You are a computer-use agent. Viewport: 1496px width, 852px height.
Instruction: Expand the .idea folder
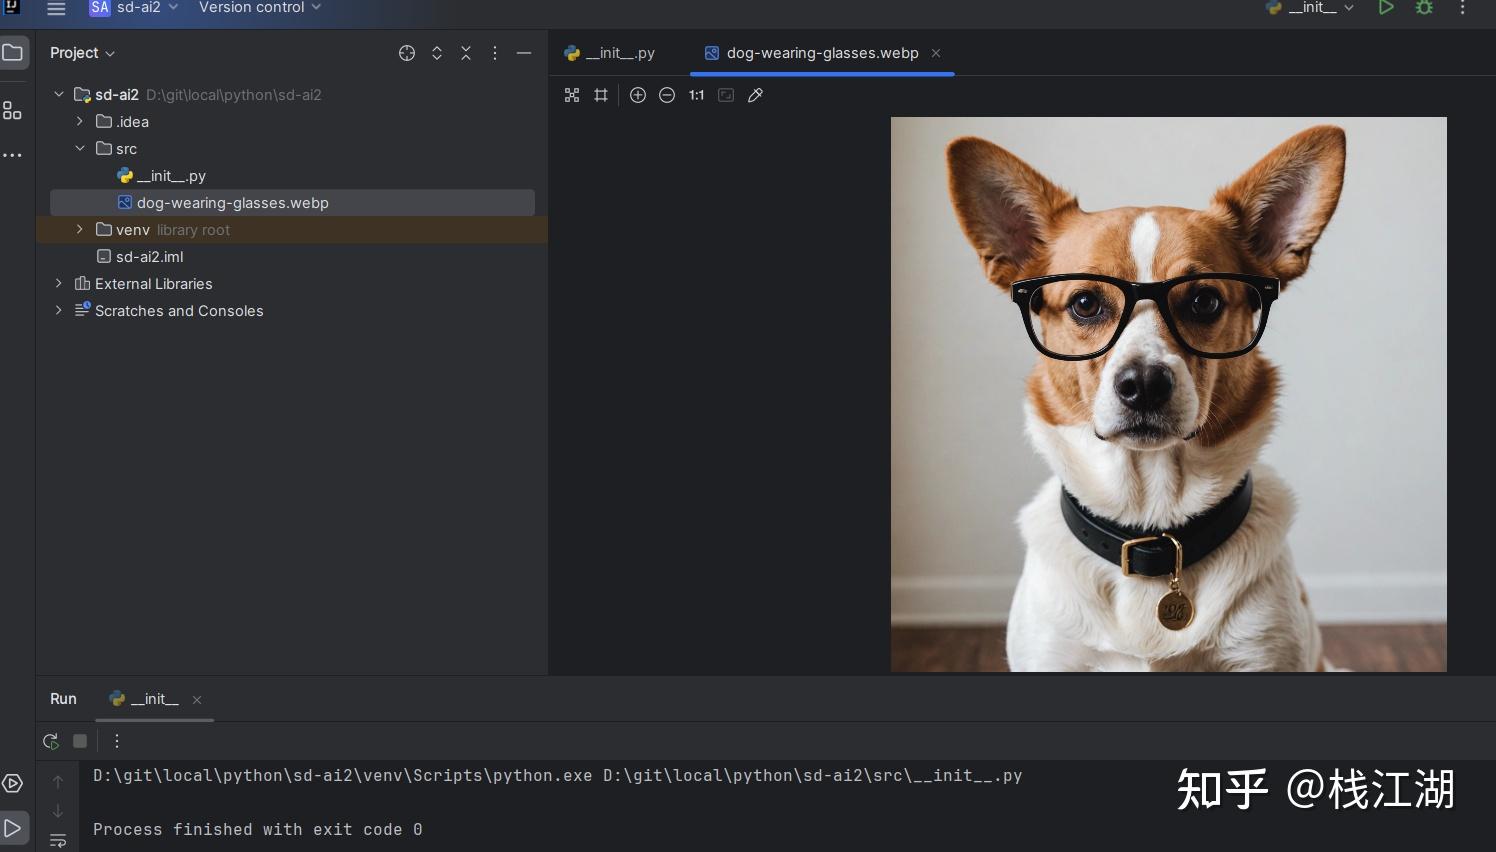point(80,122)
